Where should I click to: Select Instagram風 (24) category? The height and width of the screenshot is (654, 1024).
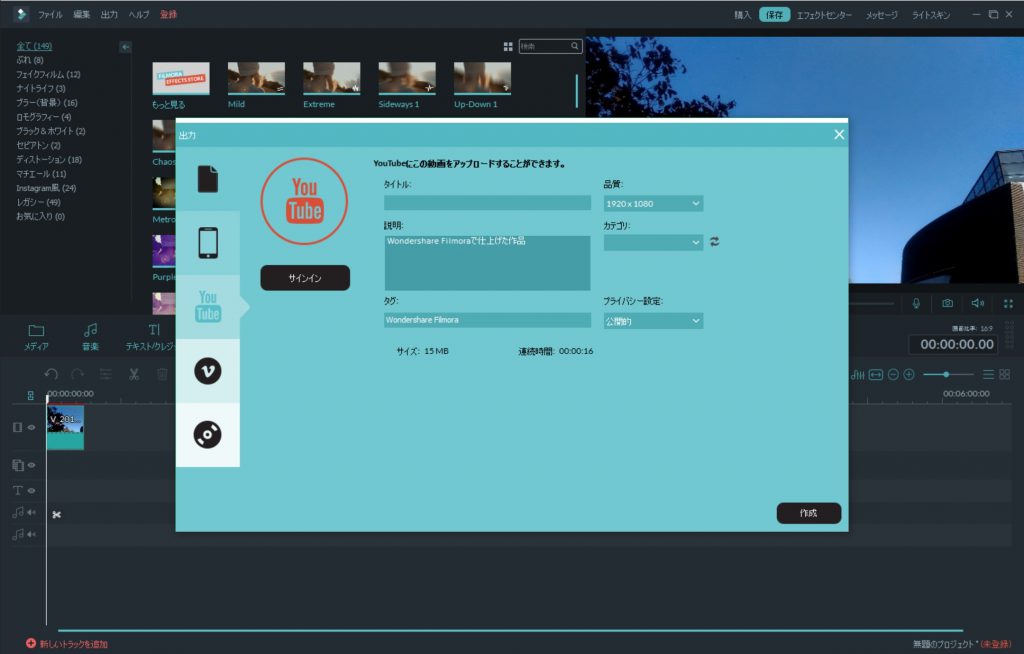point(46,188)
